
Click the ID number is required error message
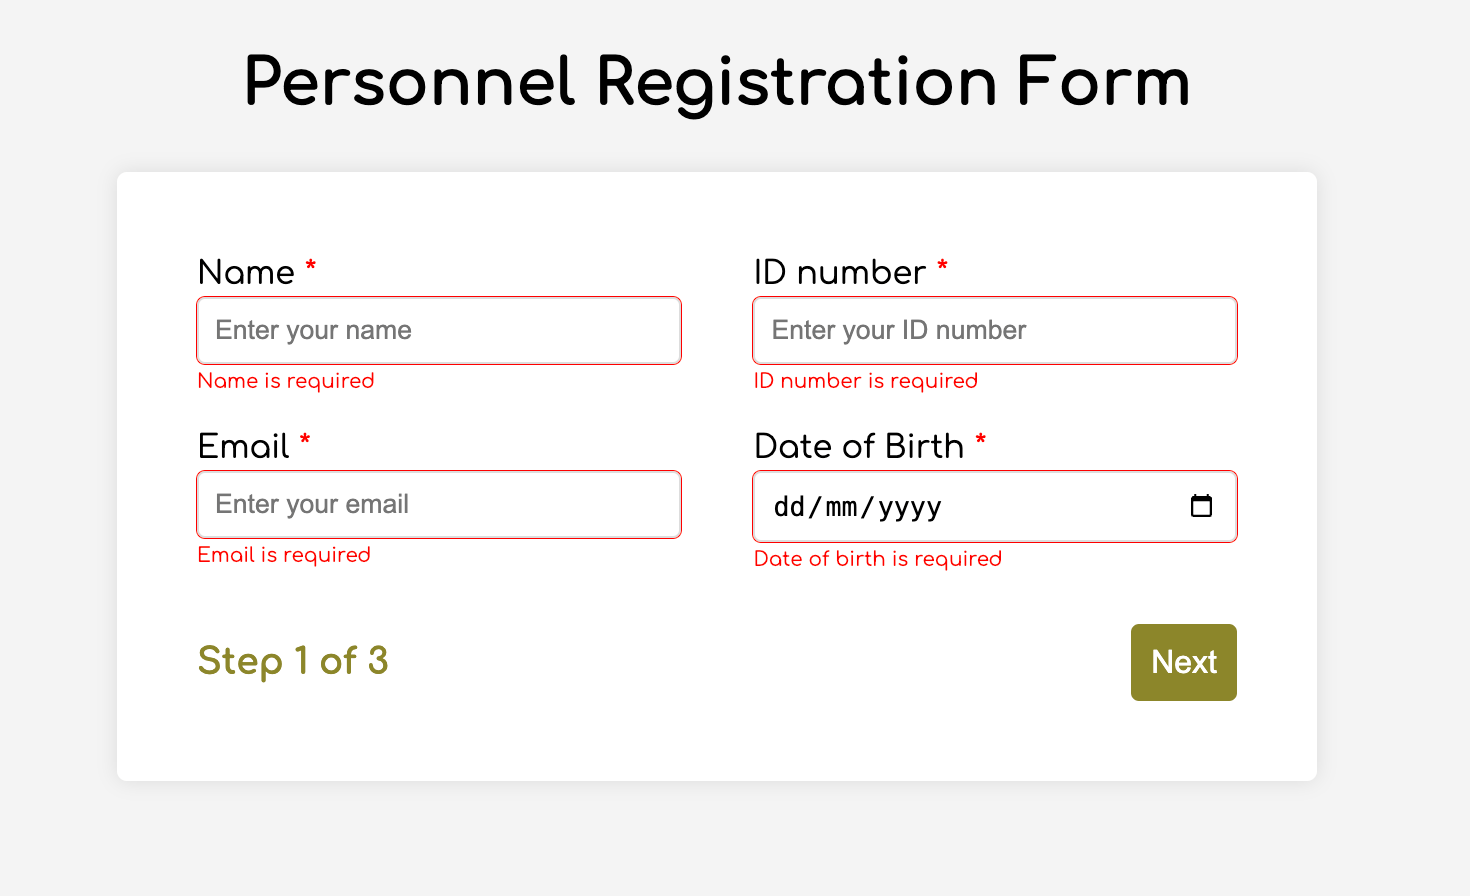pos(866,381)
